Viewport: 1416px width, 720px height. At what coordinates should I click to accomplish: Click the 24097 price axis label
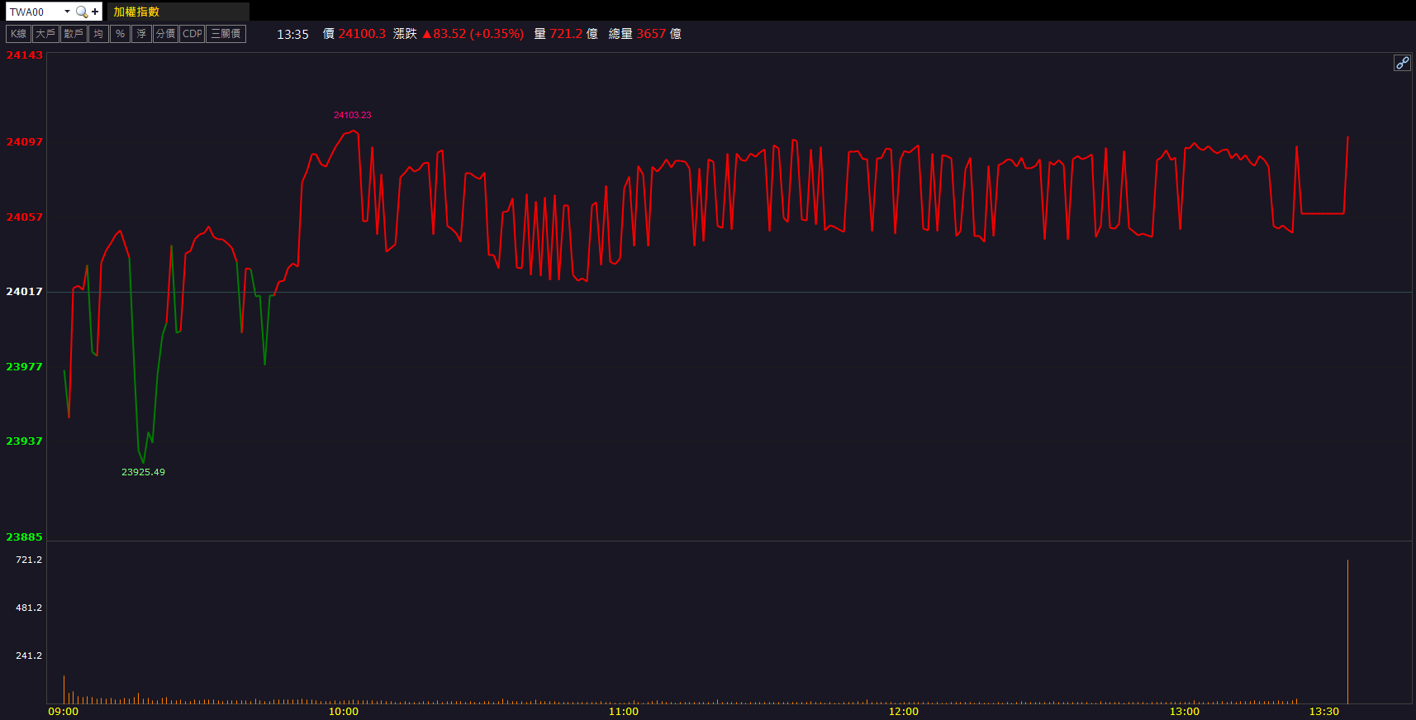(25, 142)
